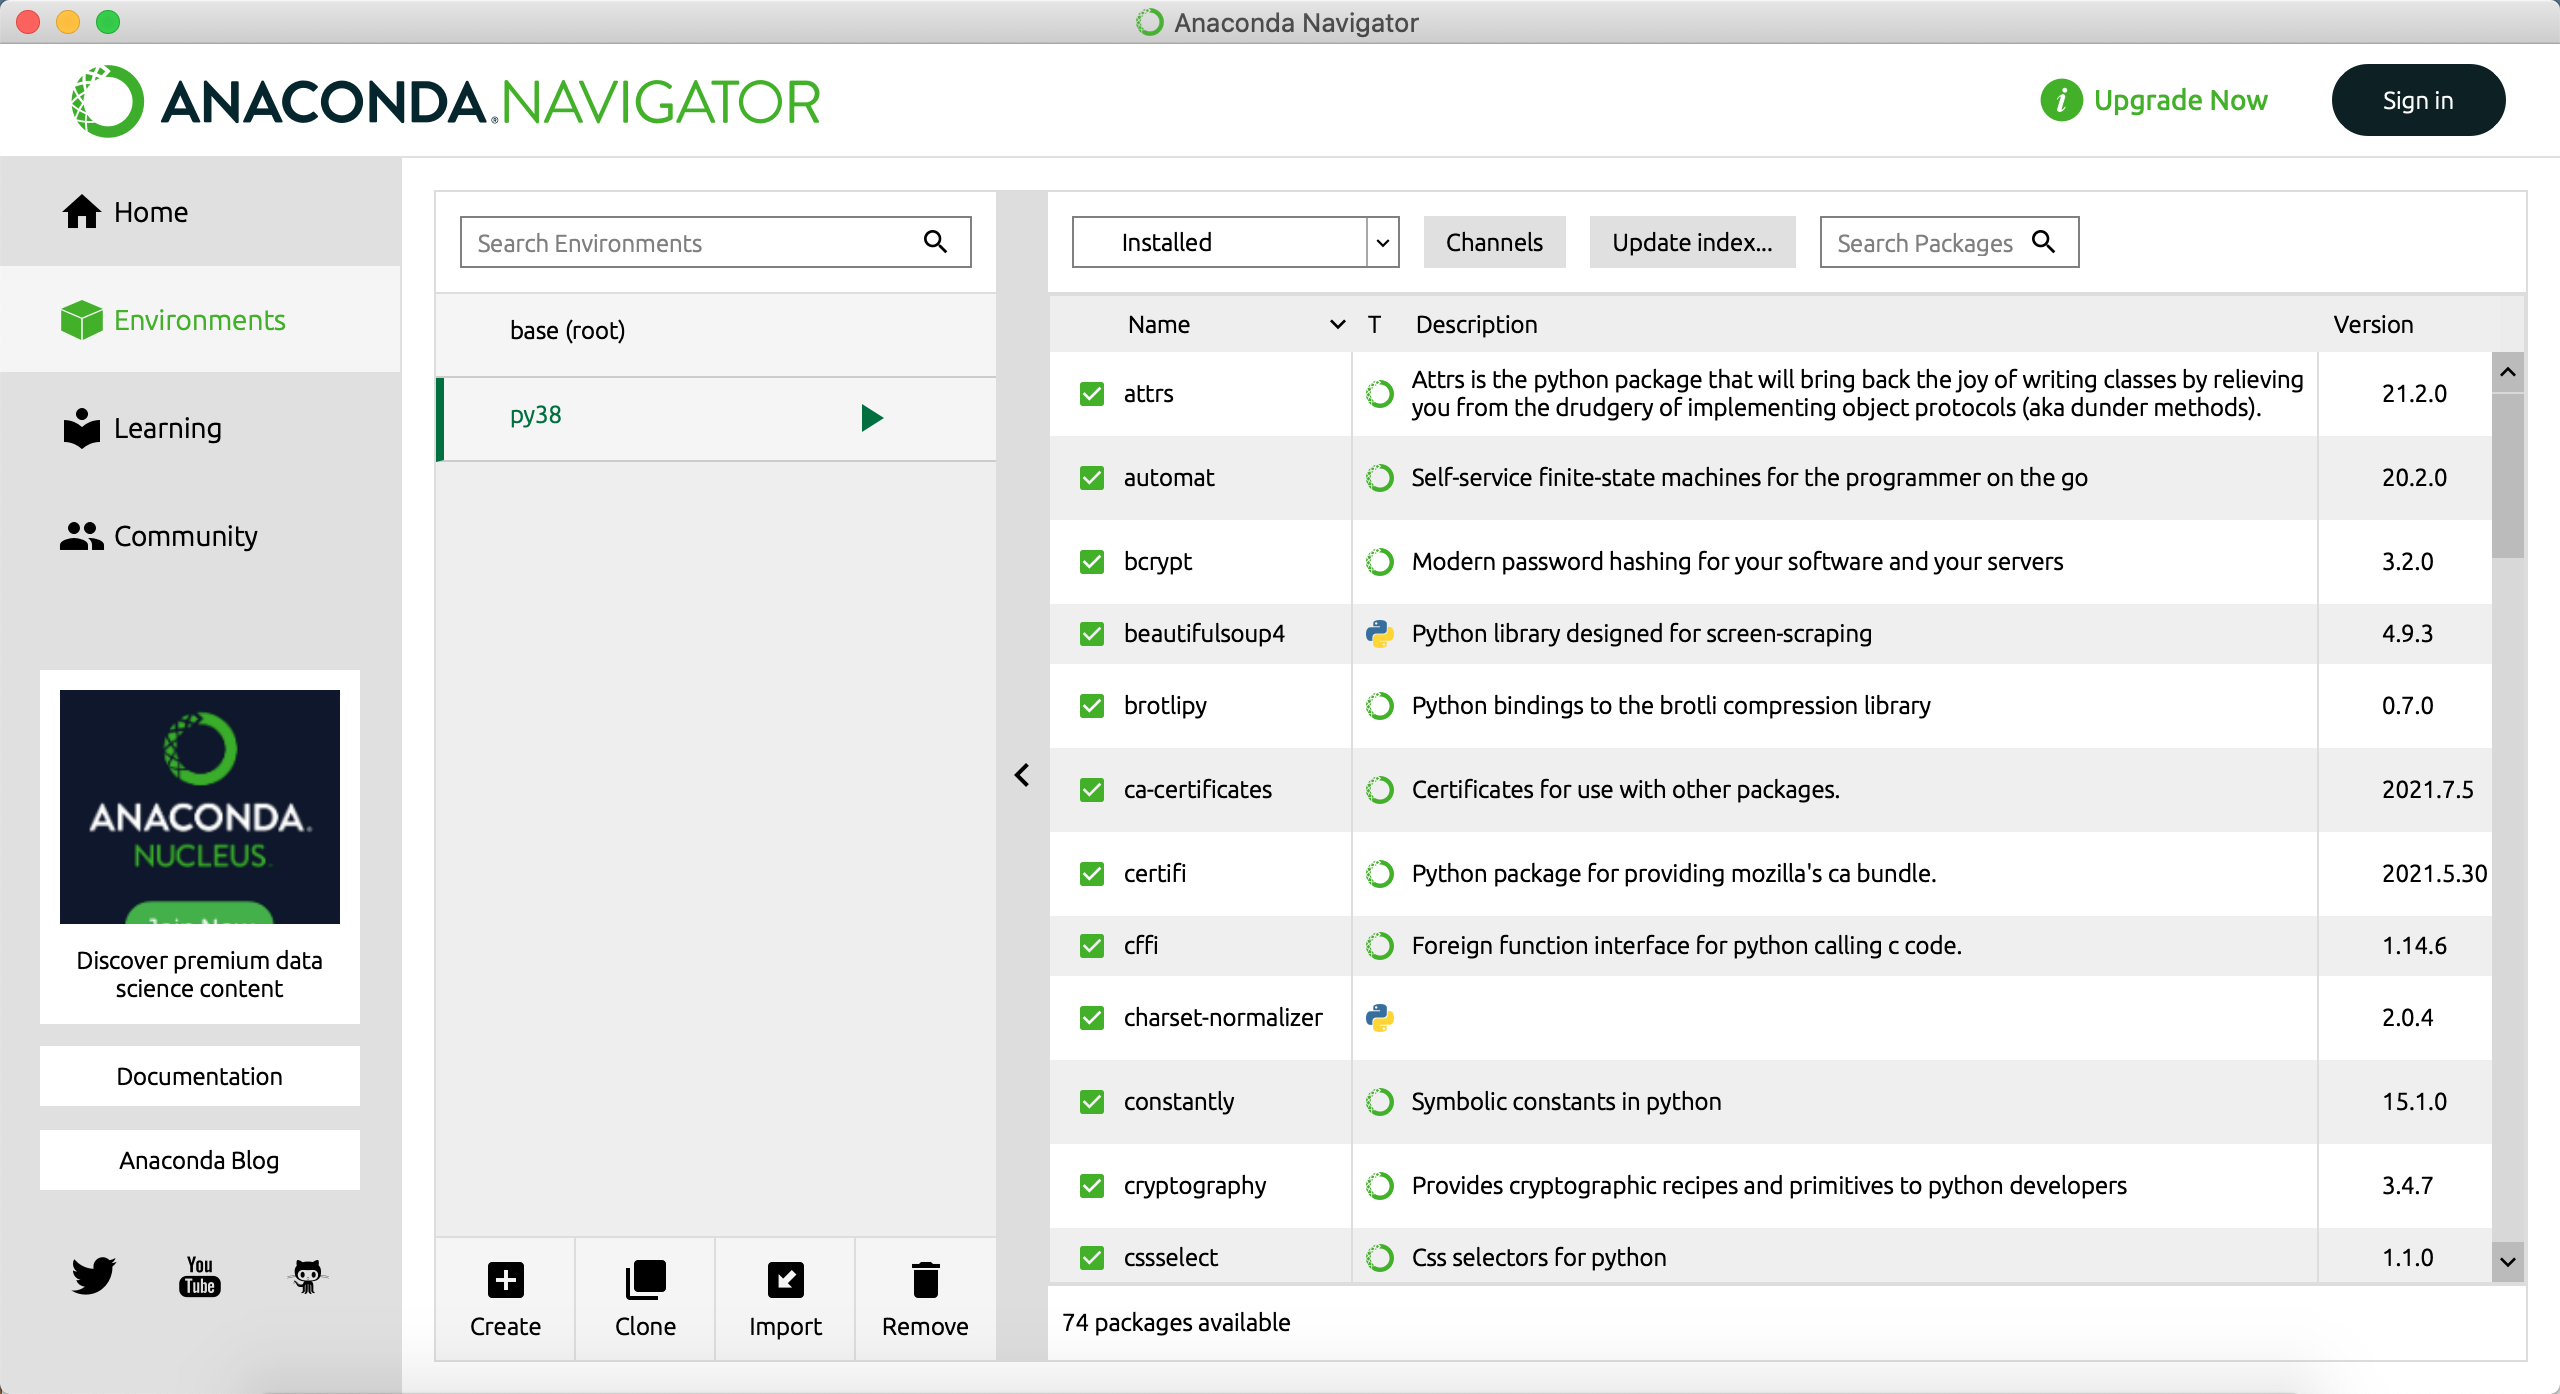The width and height of the screenshot is (2560, 1394).
Task: Click the T type column header
Action: coord(1374,325)
